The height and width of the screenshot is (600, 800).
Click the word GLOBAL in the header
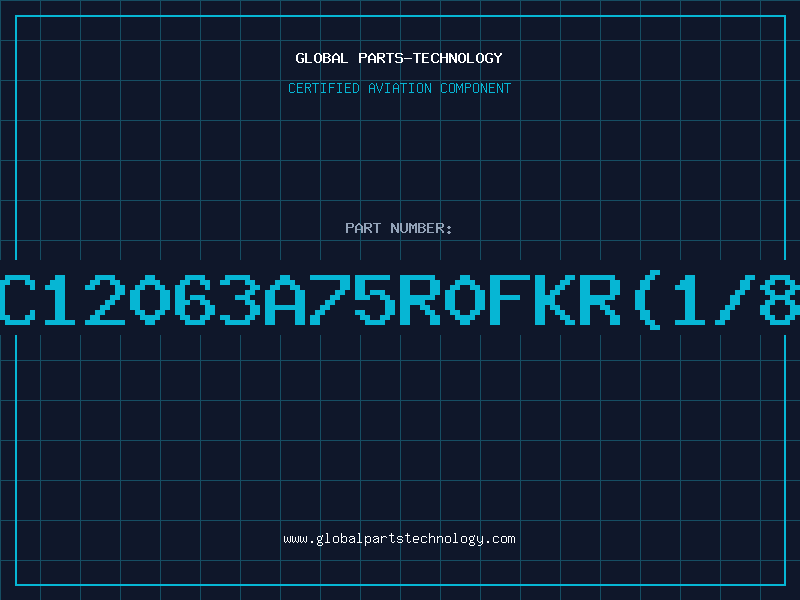(322, 58)
